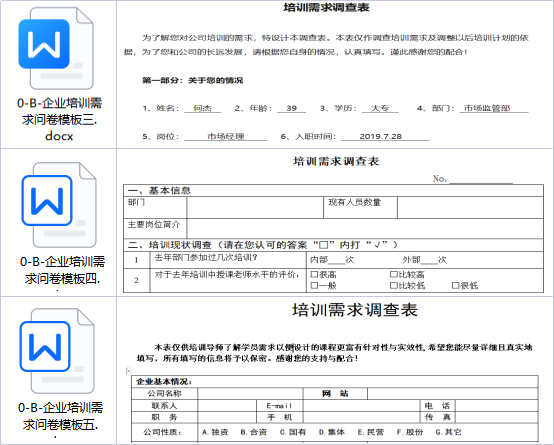Click the hire date field 2019.7.28

click(x=385, y=136)
